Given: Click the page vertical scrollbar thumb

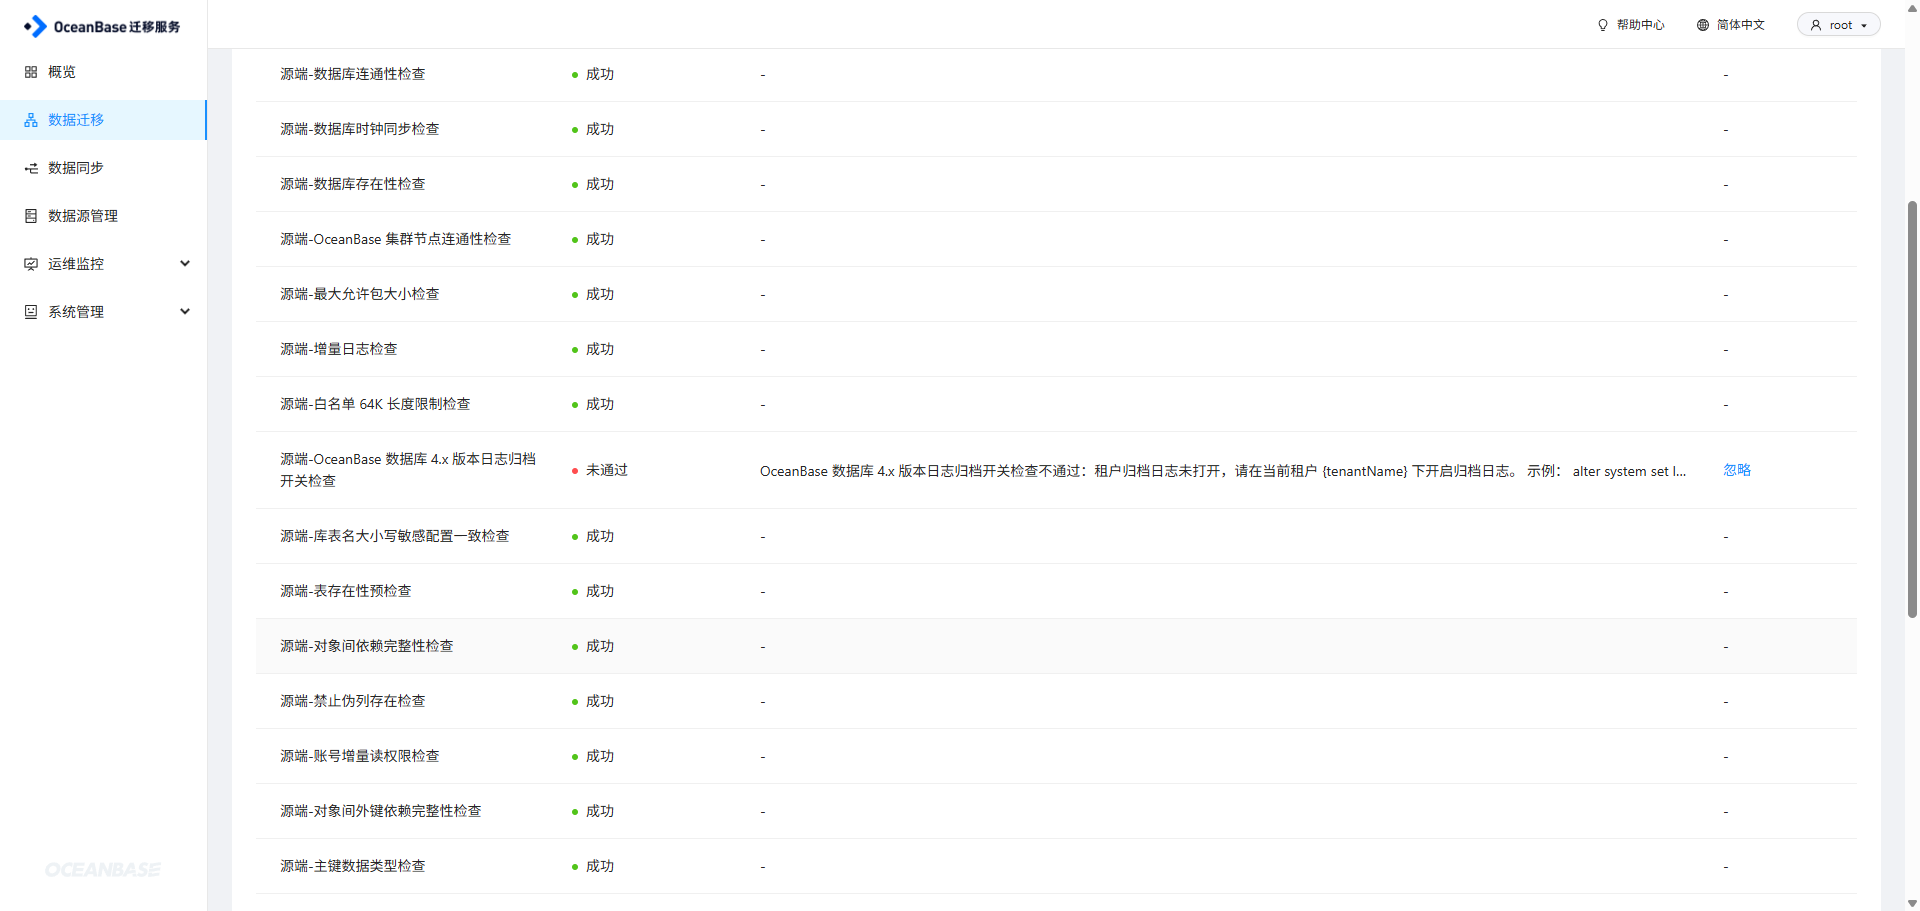Looking at the screenshot, I should click(1912, 410).
